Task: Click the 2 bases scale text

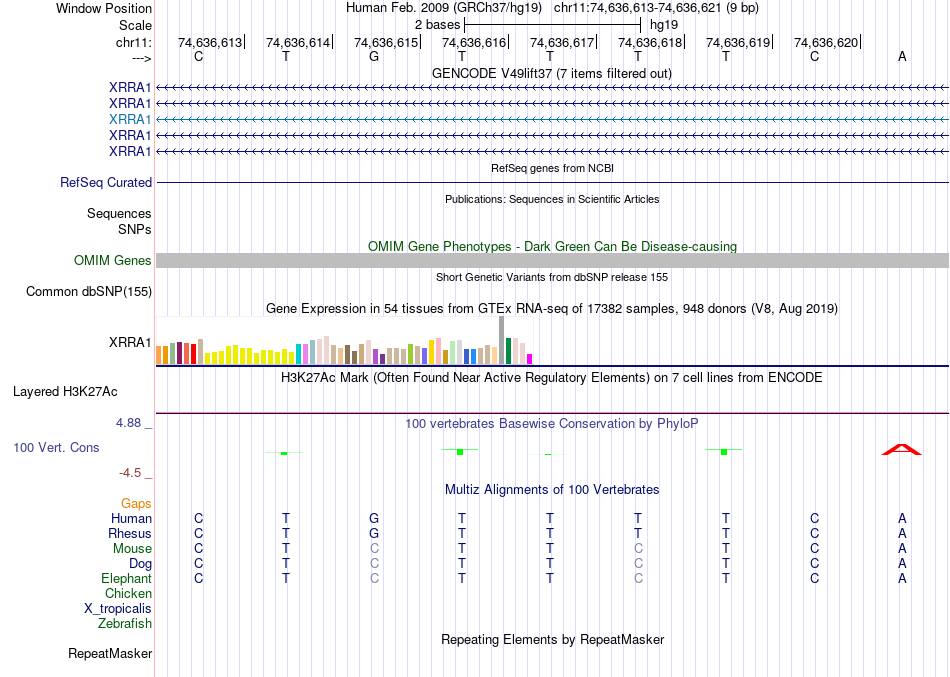Action: 437,25
